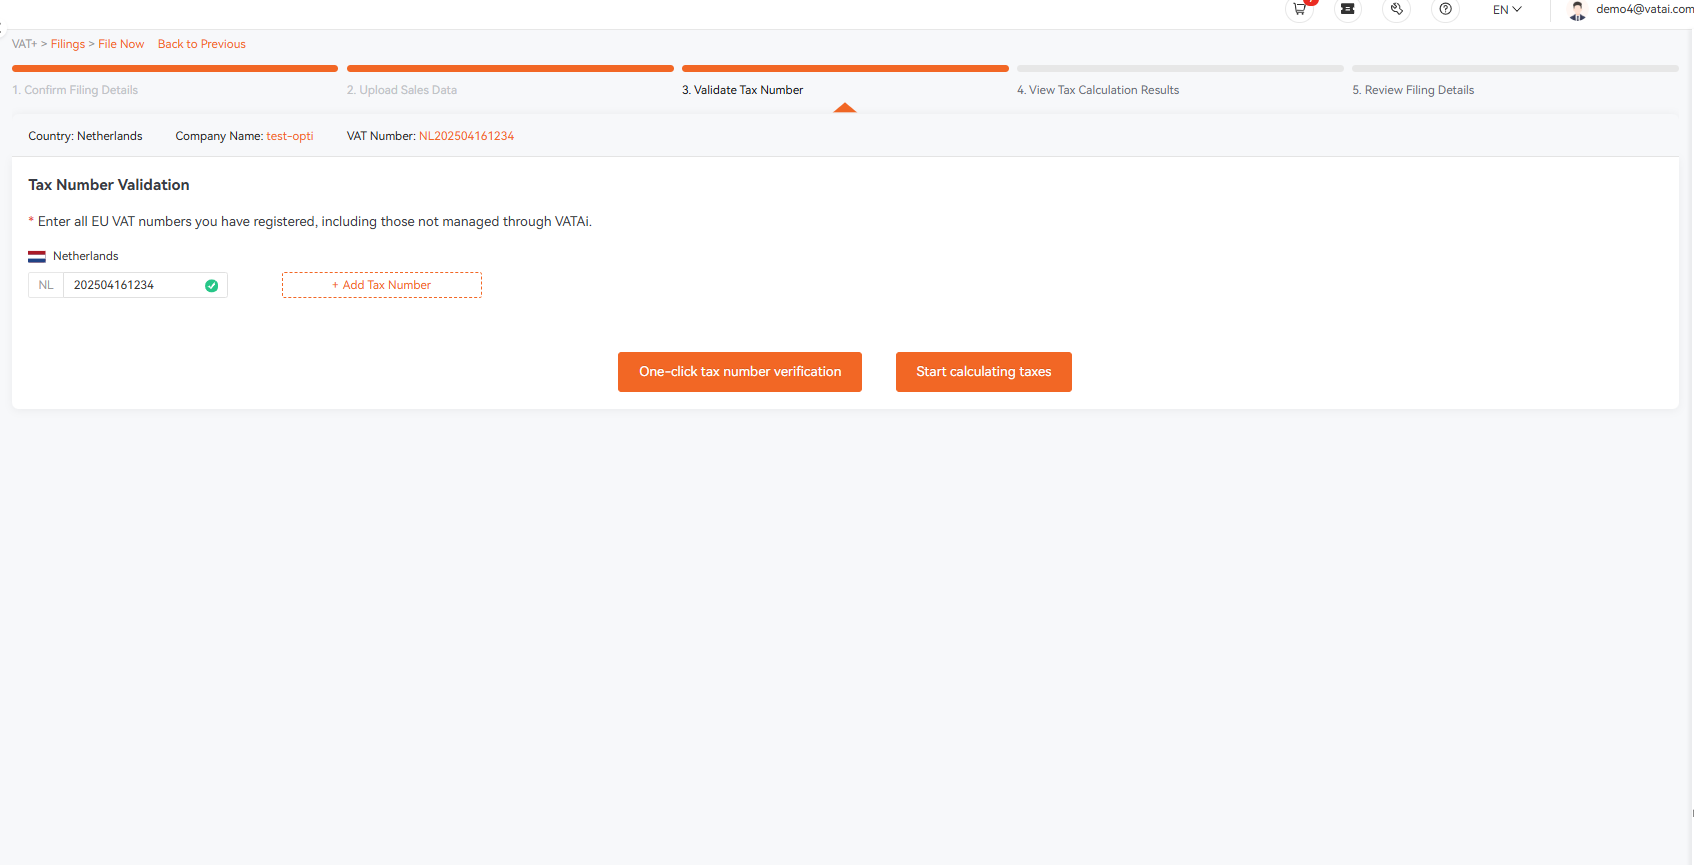Click the grey progress bar above step 4
1694x865 pixels.
pos(1180,68)
